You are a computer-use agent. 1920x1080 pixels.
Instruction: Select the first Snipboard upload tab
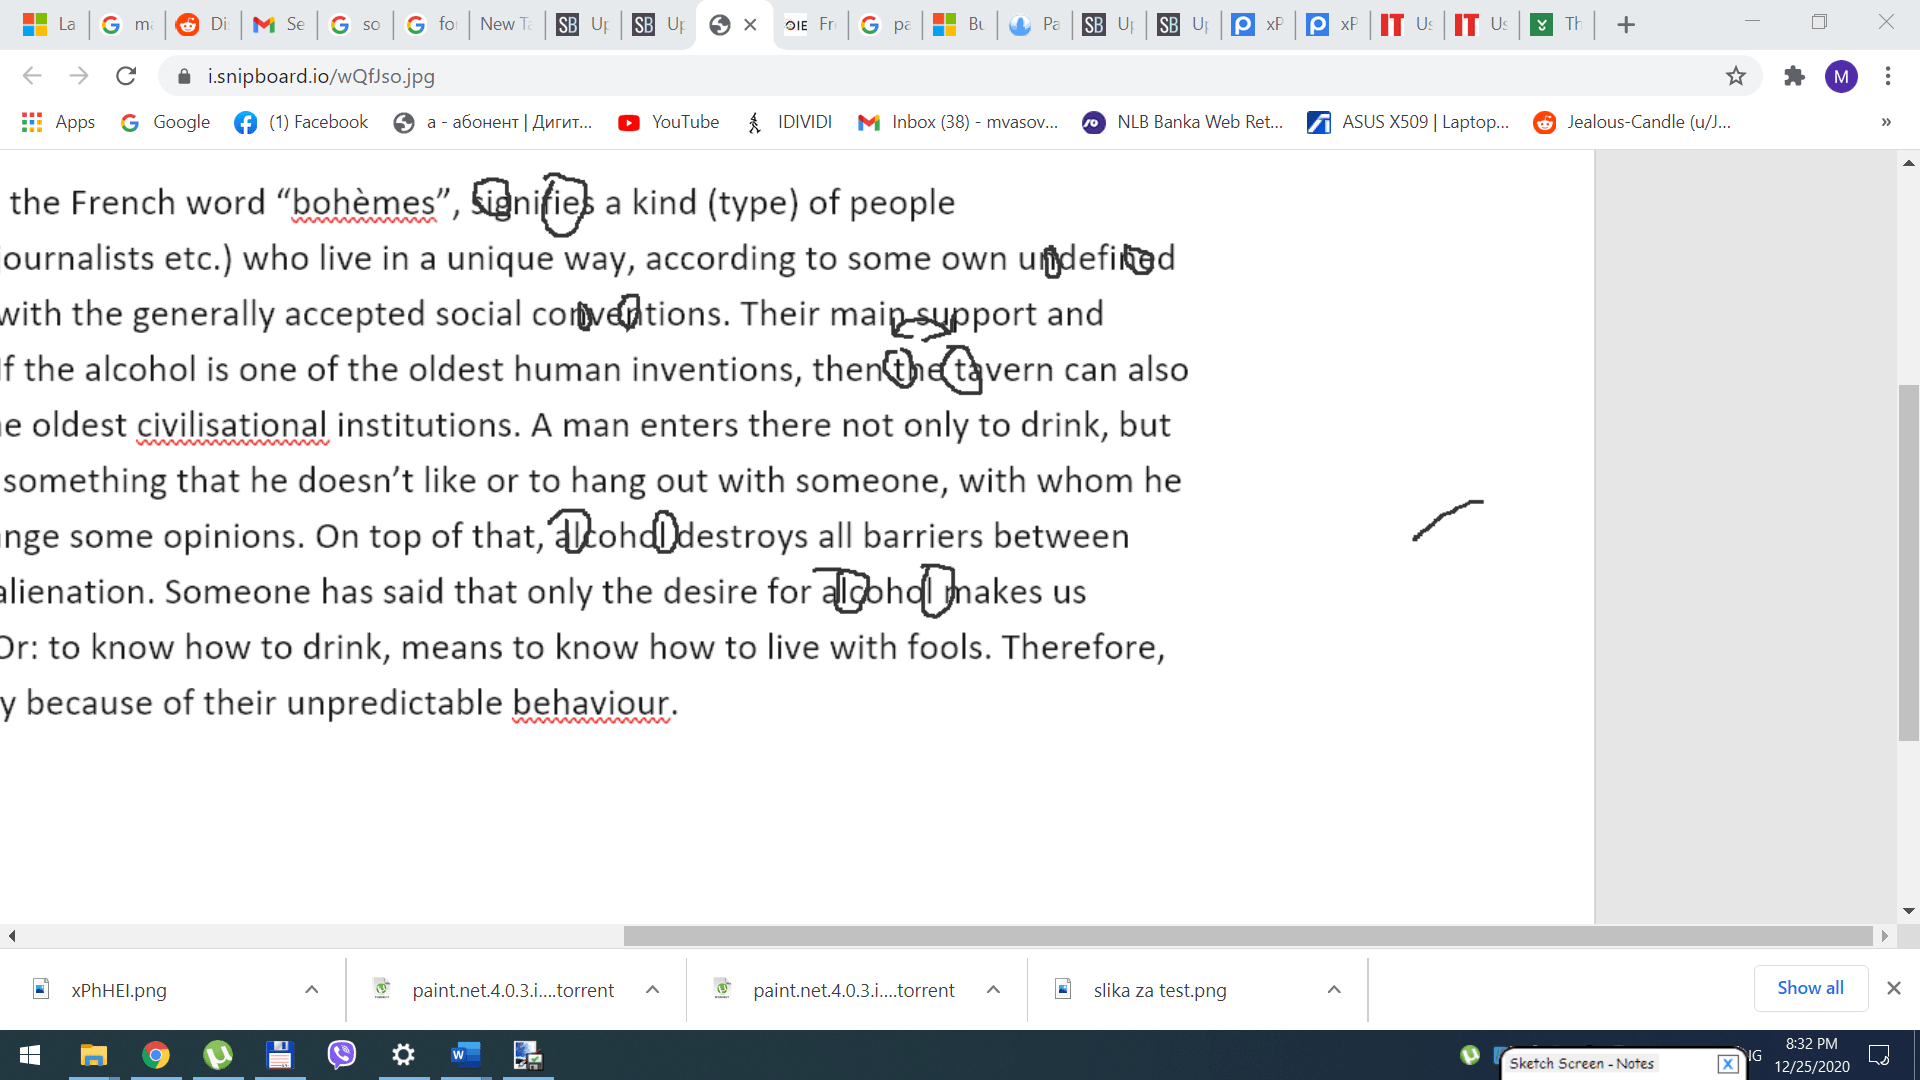(x=582, y=24)
